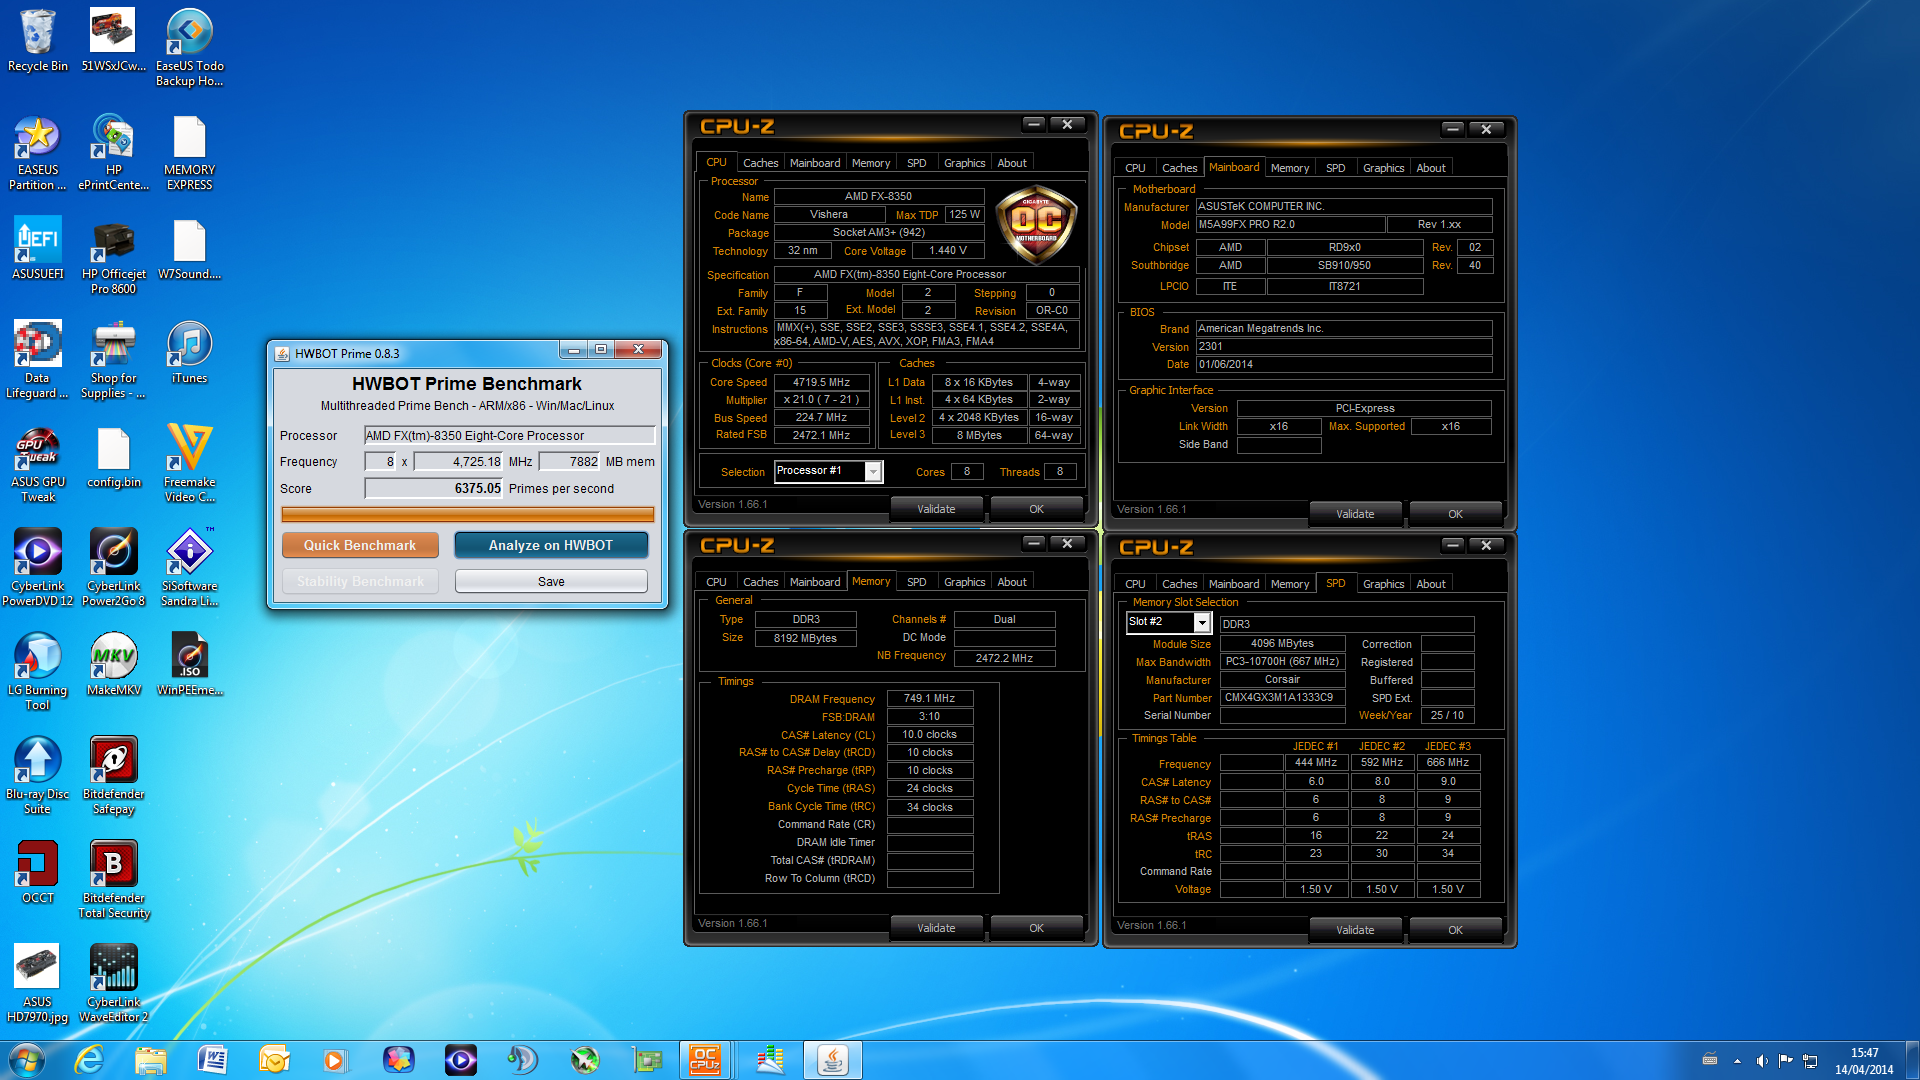Click Validate in CPU tab window

(936, 509)
